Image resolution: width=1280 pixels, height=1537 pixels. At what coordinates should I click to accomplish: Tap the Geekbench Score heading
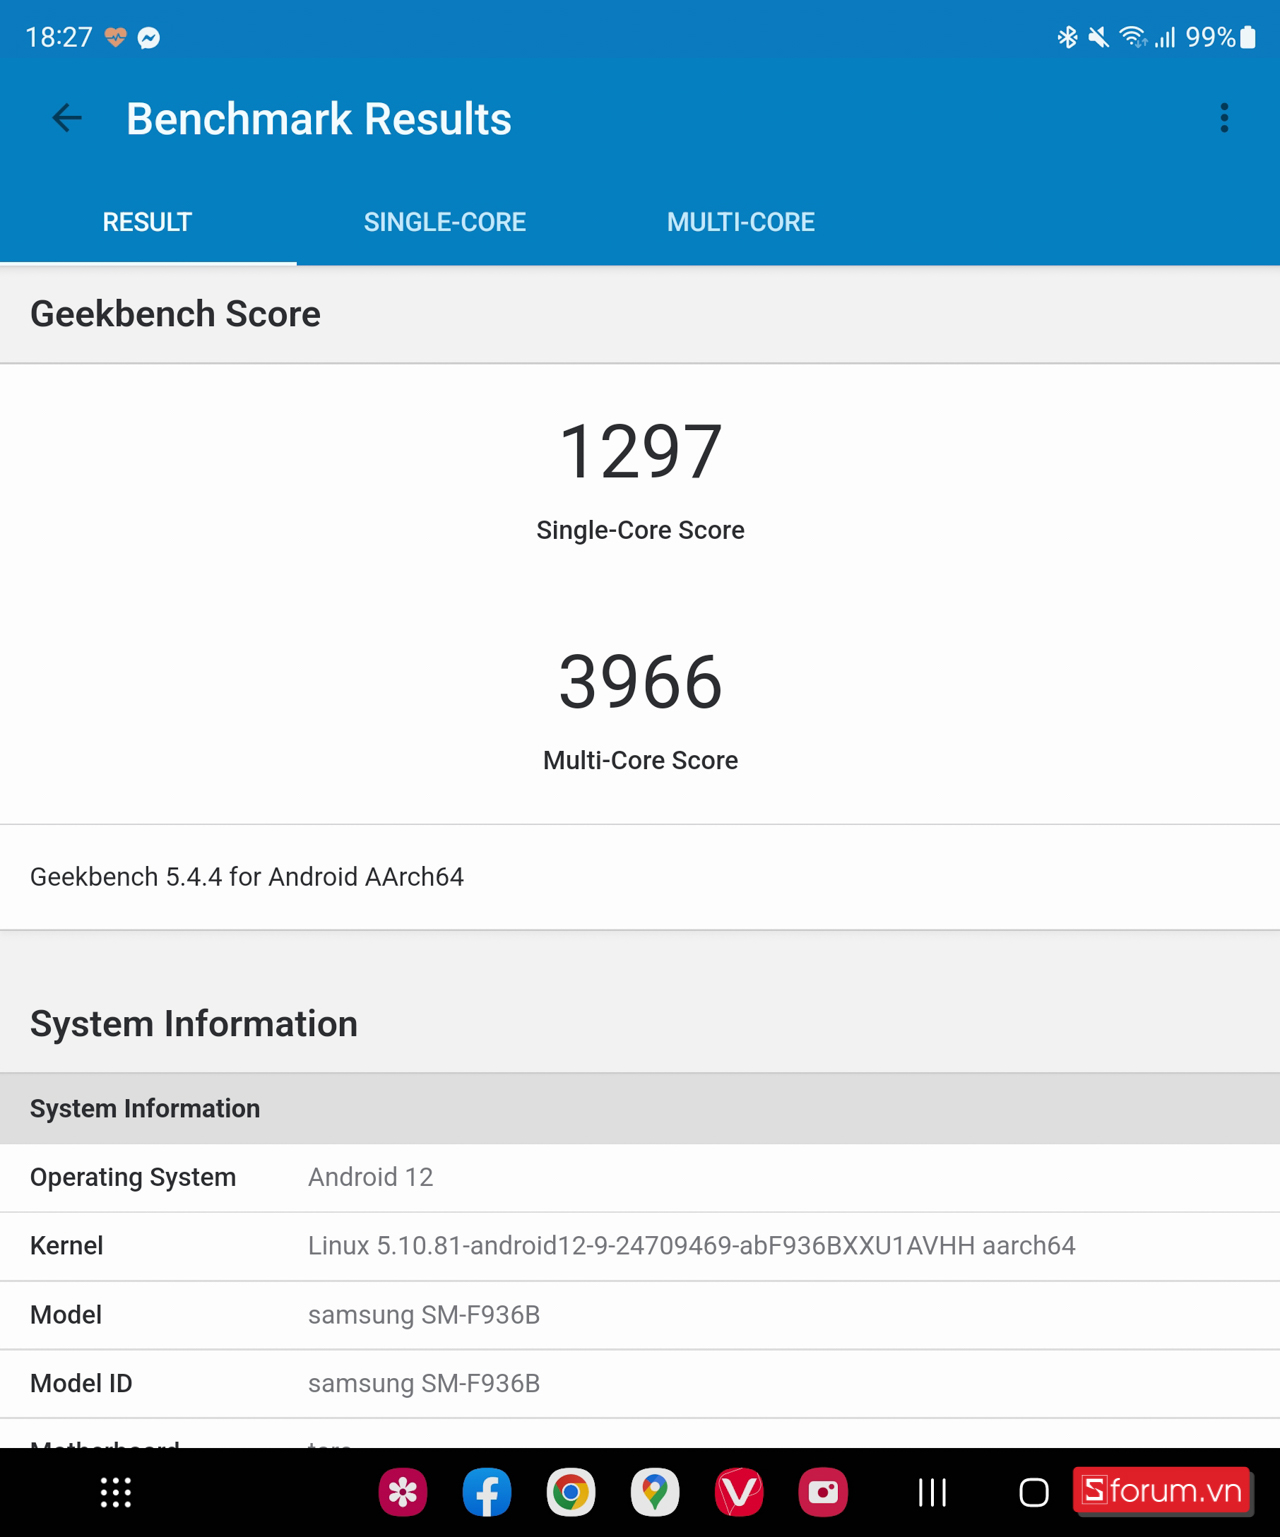[175, 314]
